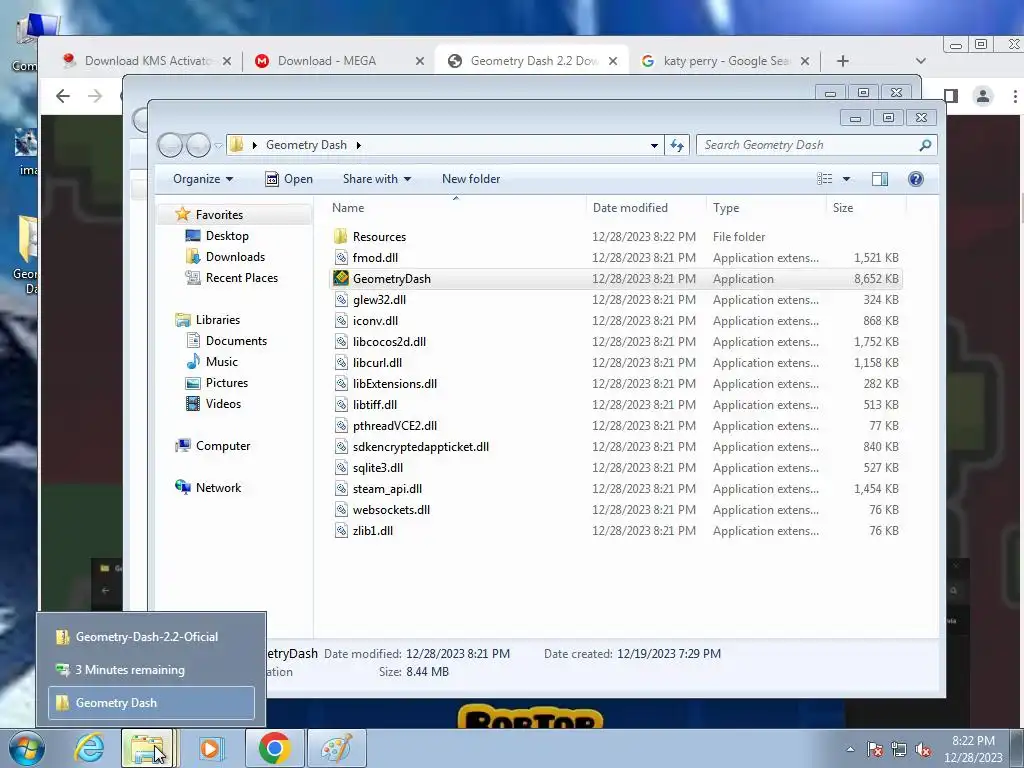Select pthreadVCE2.dll in the list
Viewport: 1024px width, 768px height.
tap(394, 426)
